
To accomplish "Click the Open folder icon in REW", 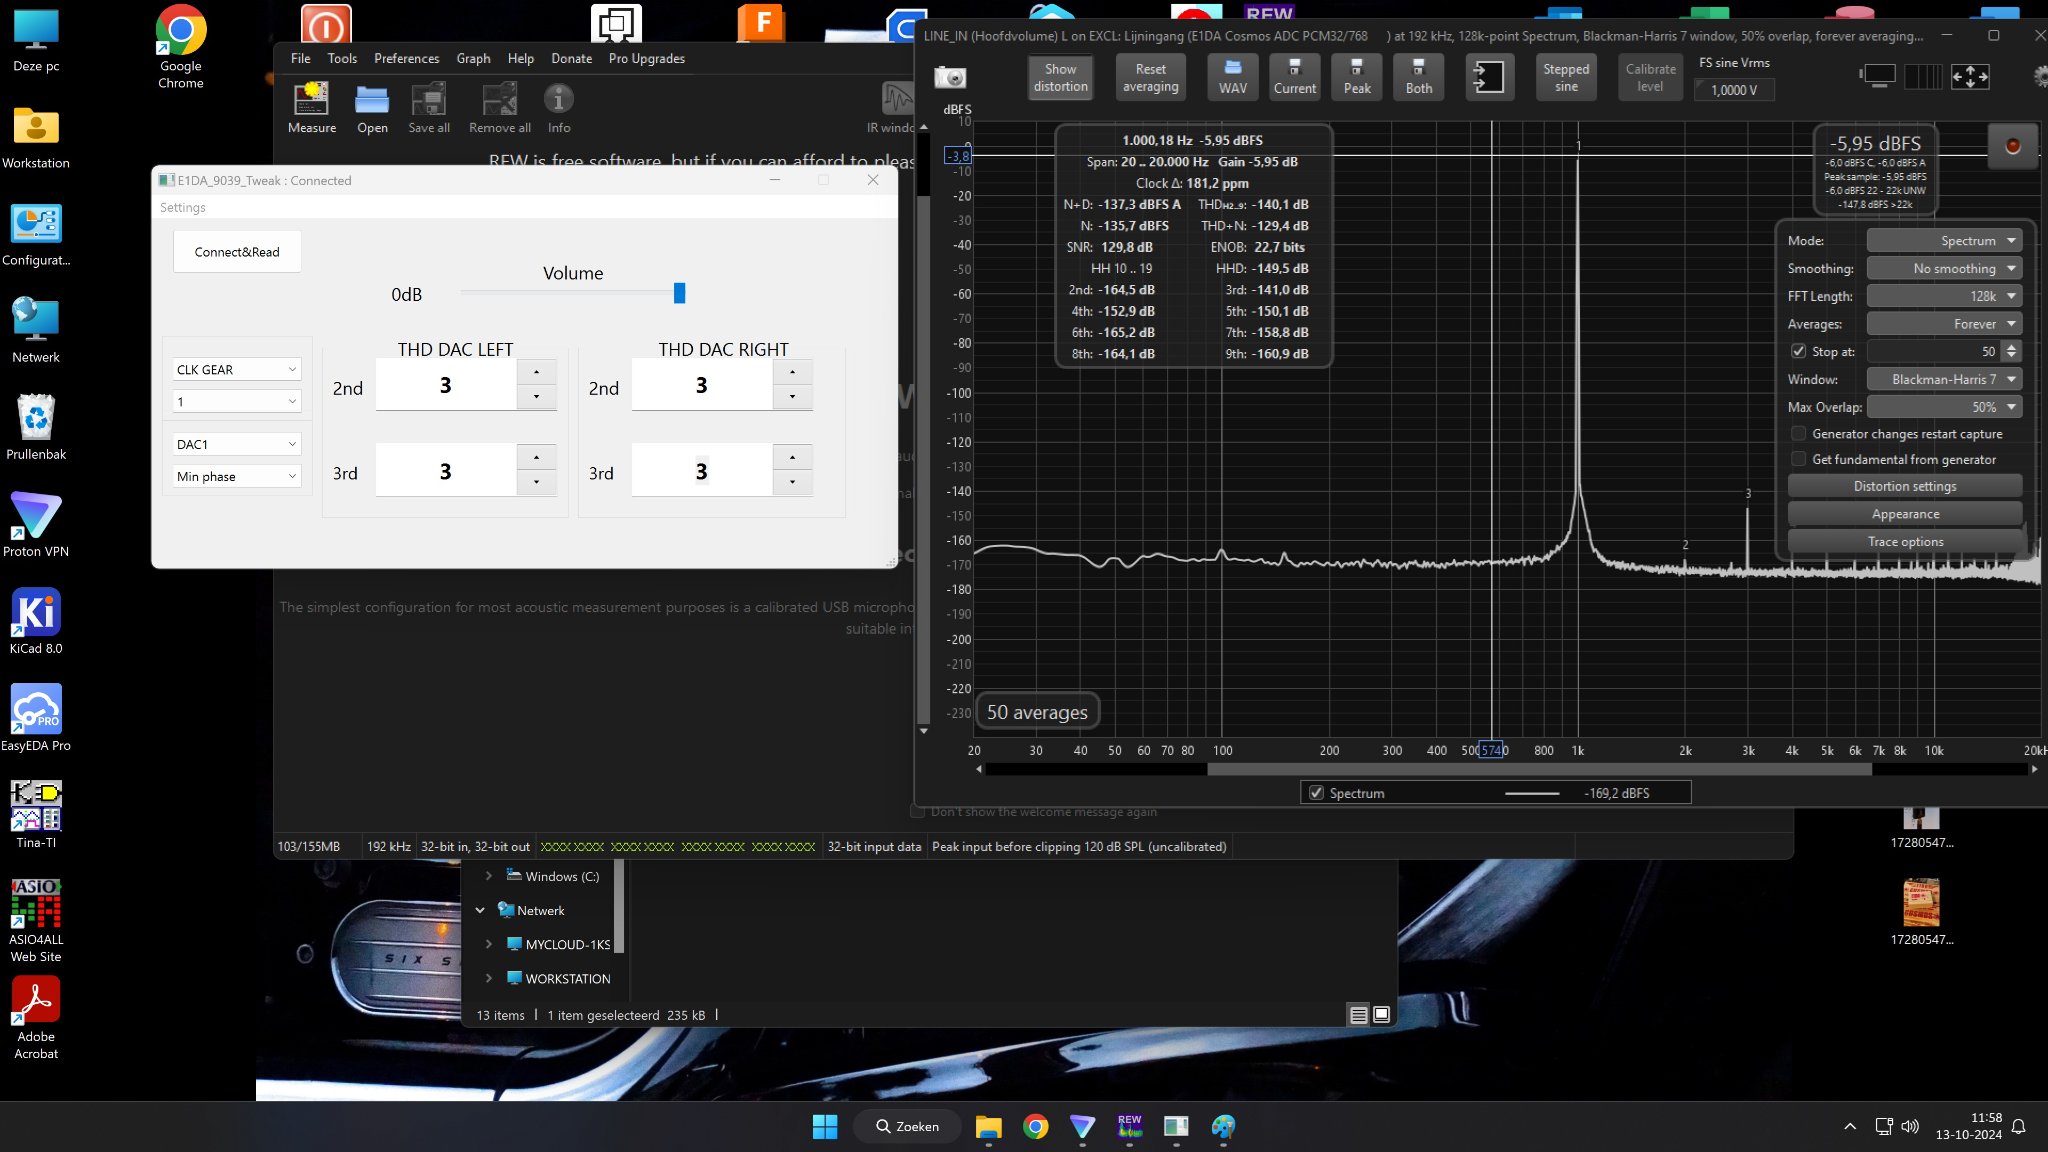I will pyautogui.click(x=372, y=108).
